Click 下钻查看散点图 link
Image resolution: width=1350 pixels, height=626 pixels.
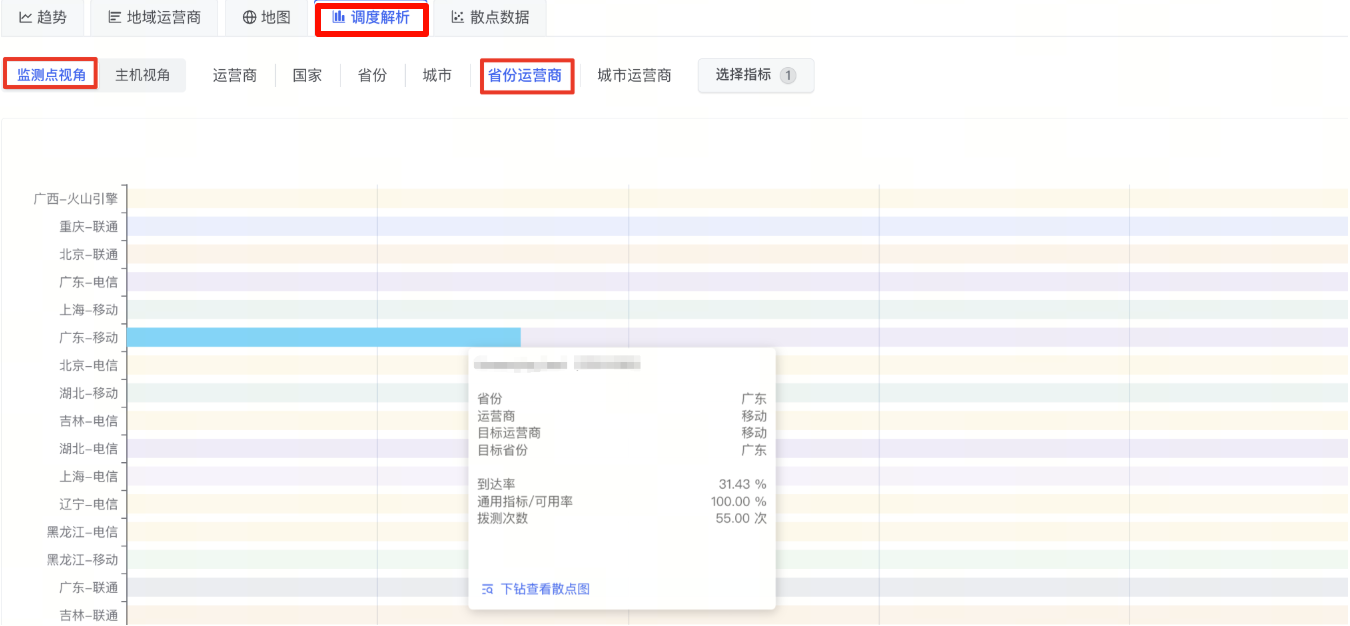pos(545,589)
